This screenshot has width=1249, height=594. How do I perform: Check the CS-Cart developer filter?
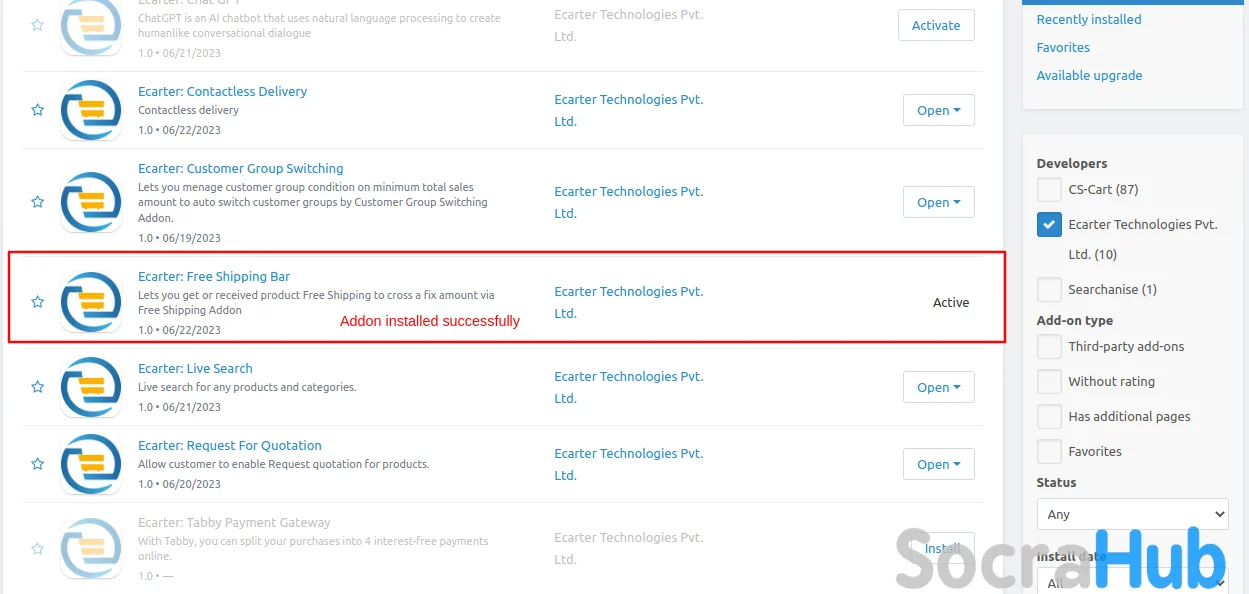click(x=1049, y=190)
